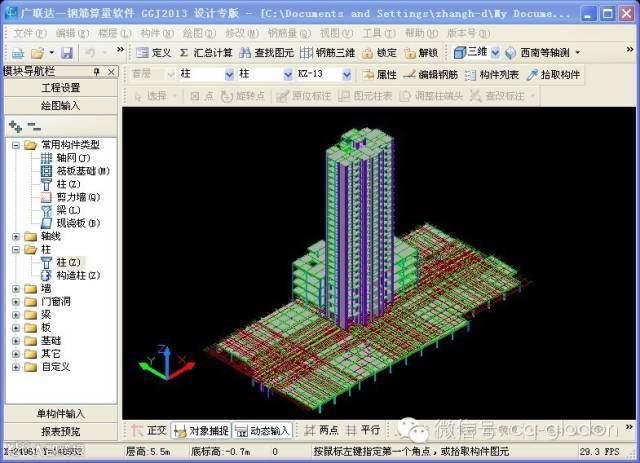Collapse the 柱 folder node

click(16, 249)
